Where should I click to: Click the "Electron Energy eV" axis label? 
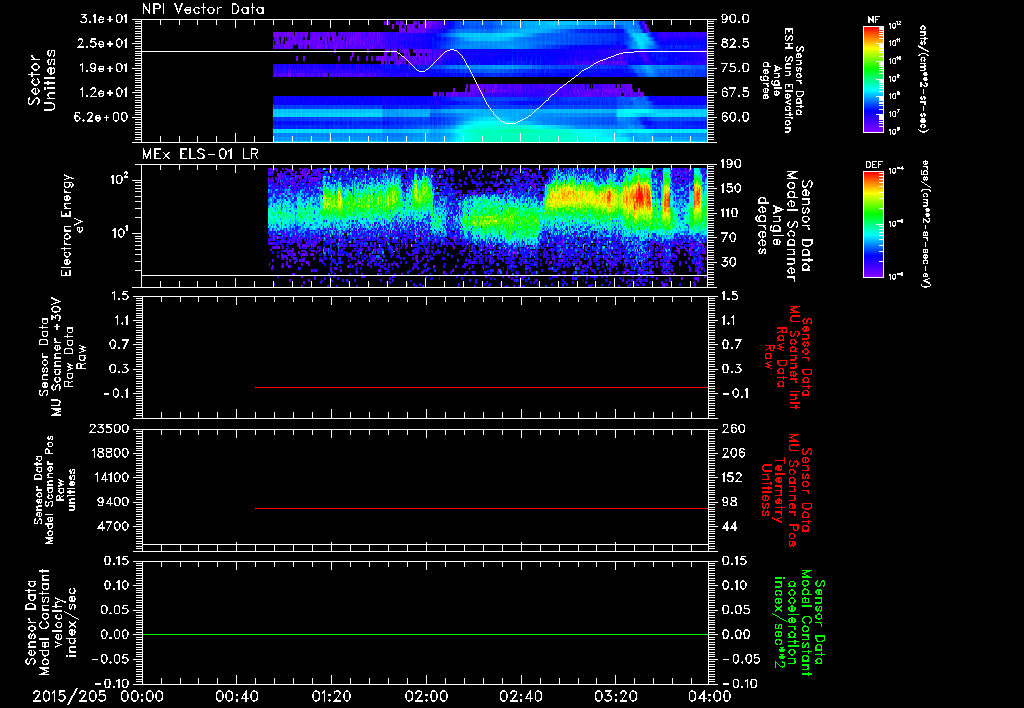(x=73, y=225)
